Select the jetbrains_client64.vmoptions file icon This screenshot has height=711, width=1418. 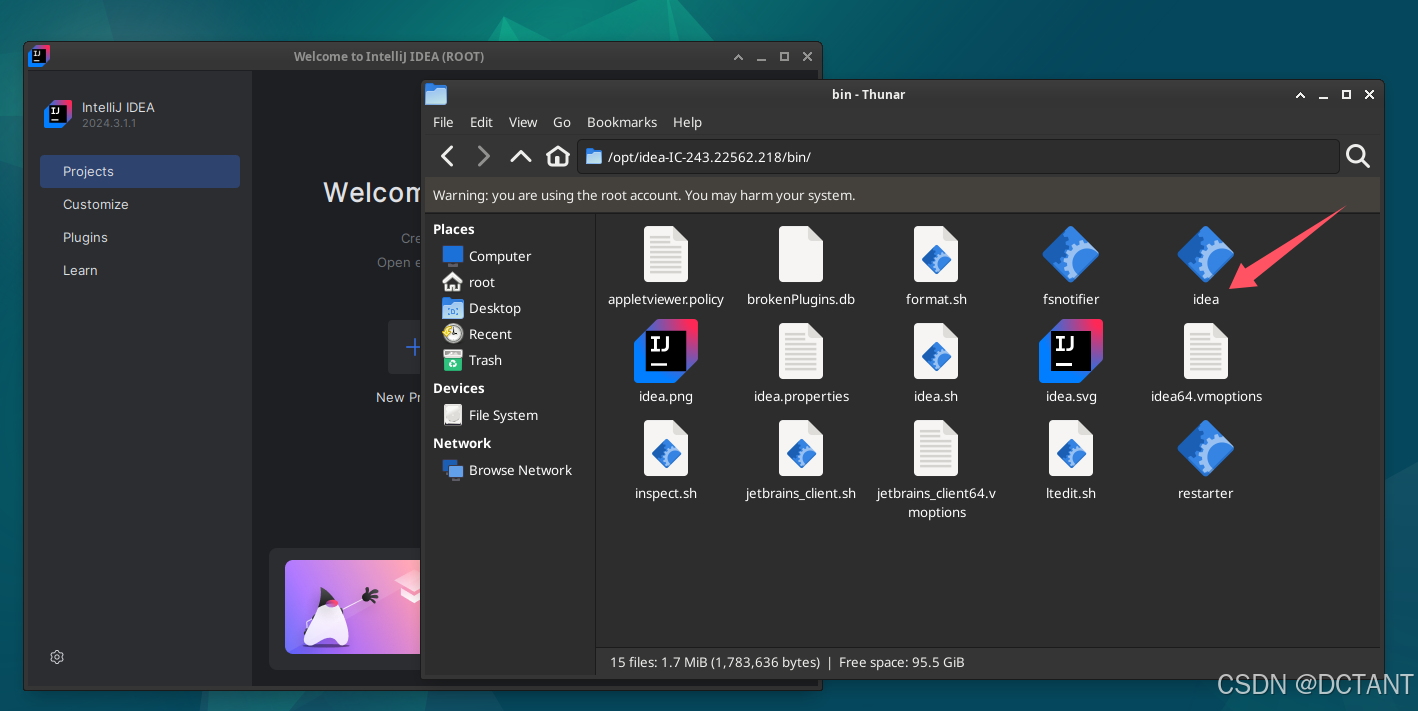tap(936, 448)
